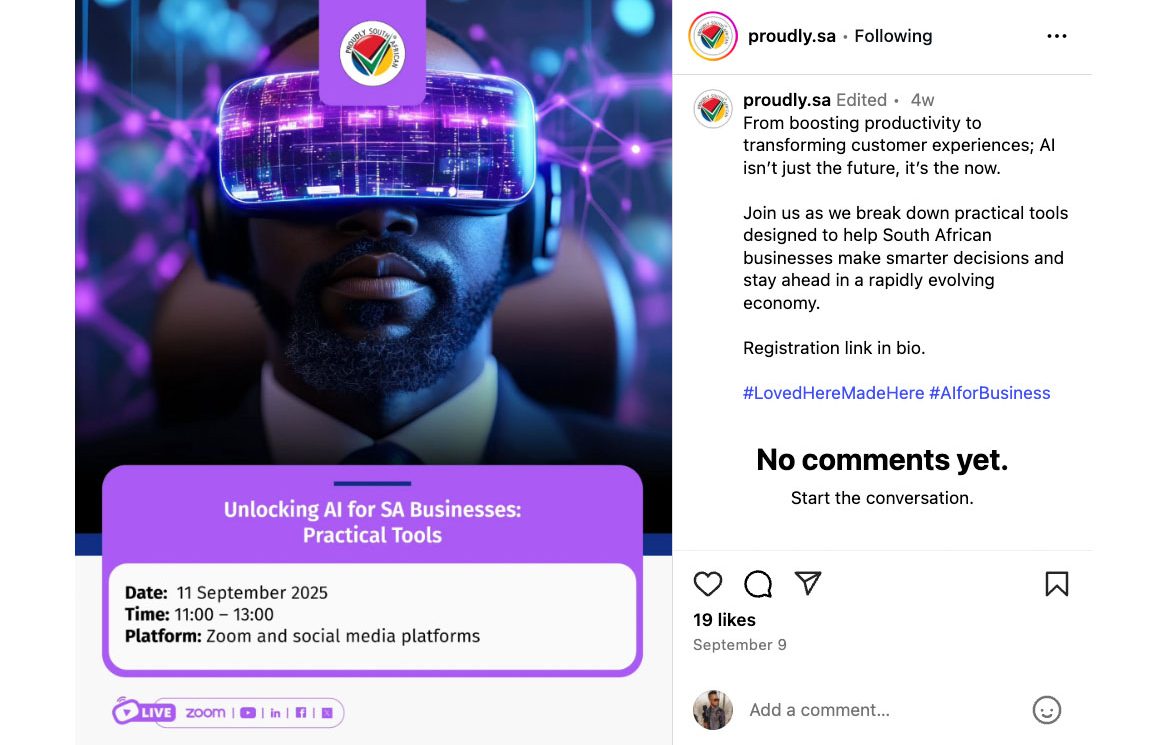
Task: Like the post with the heart icon
Action: click(x=707, y=584)
